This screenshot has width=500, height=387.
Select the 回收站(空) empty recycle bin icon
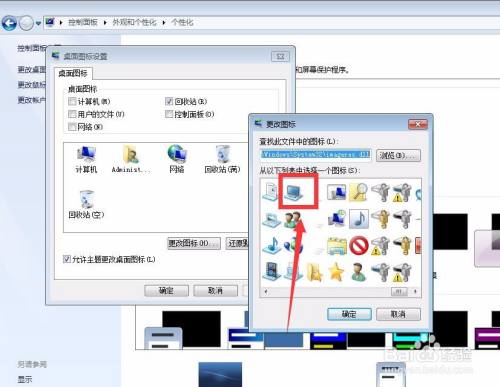(x=86, y=204)
